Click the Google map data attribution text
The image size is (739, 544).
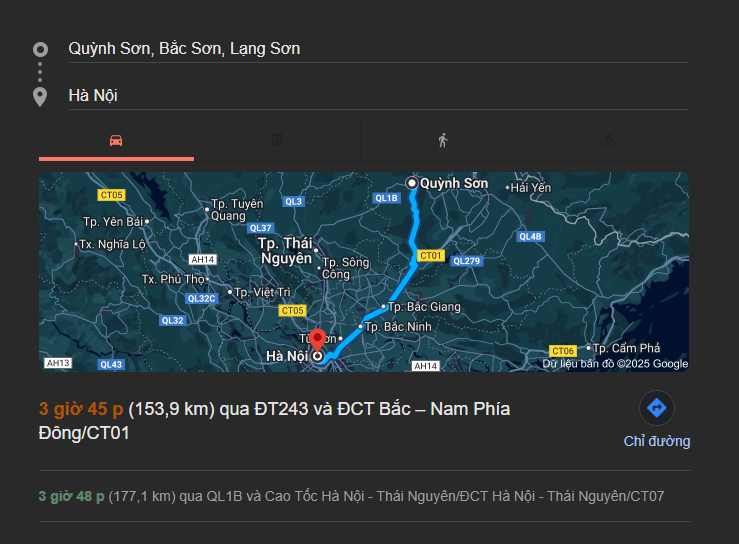point(615,364)
